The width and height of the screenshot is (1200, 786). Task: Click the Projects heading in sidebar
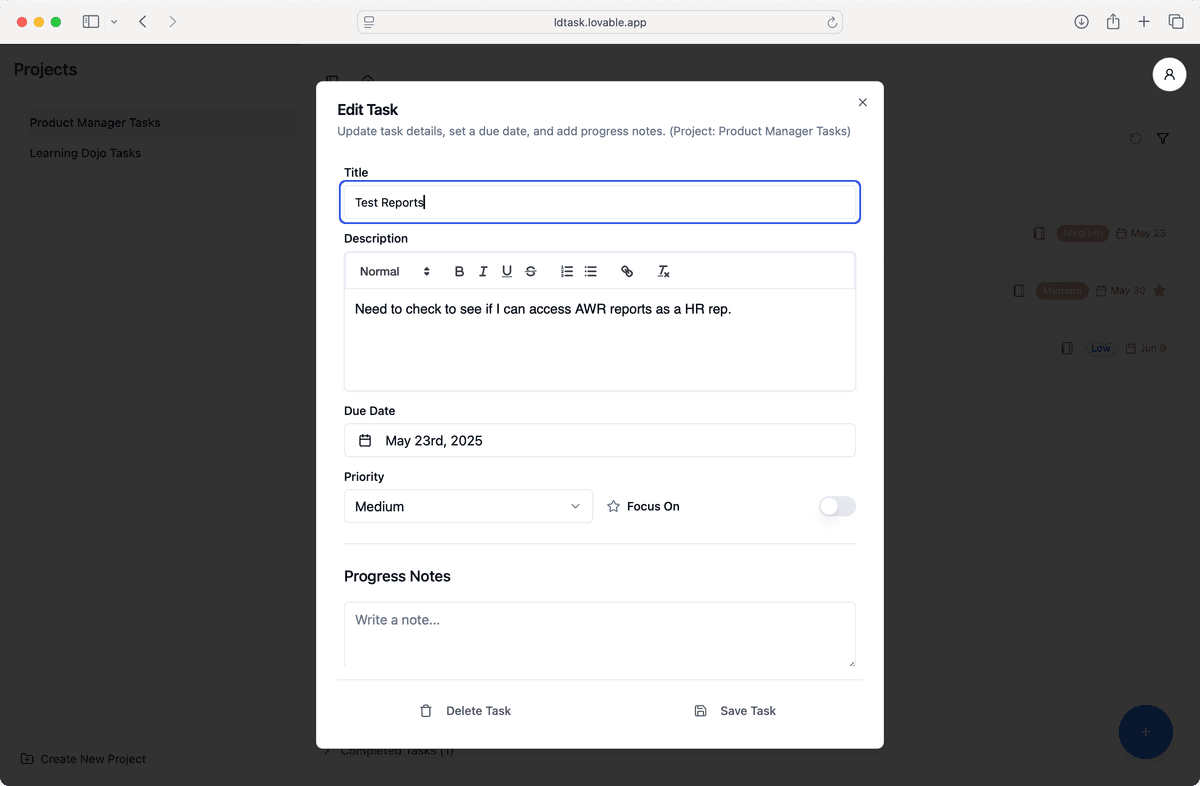[45, 70]
